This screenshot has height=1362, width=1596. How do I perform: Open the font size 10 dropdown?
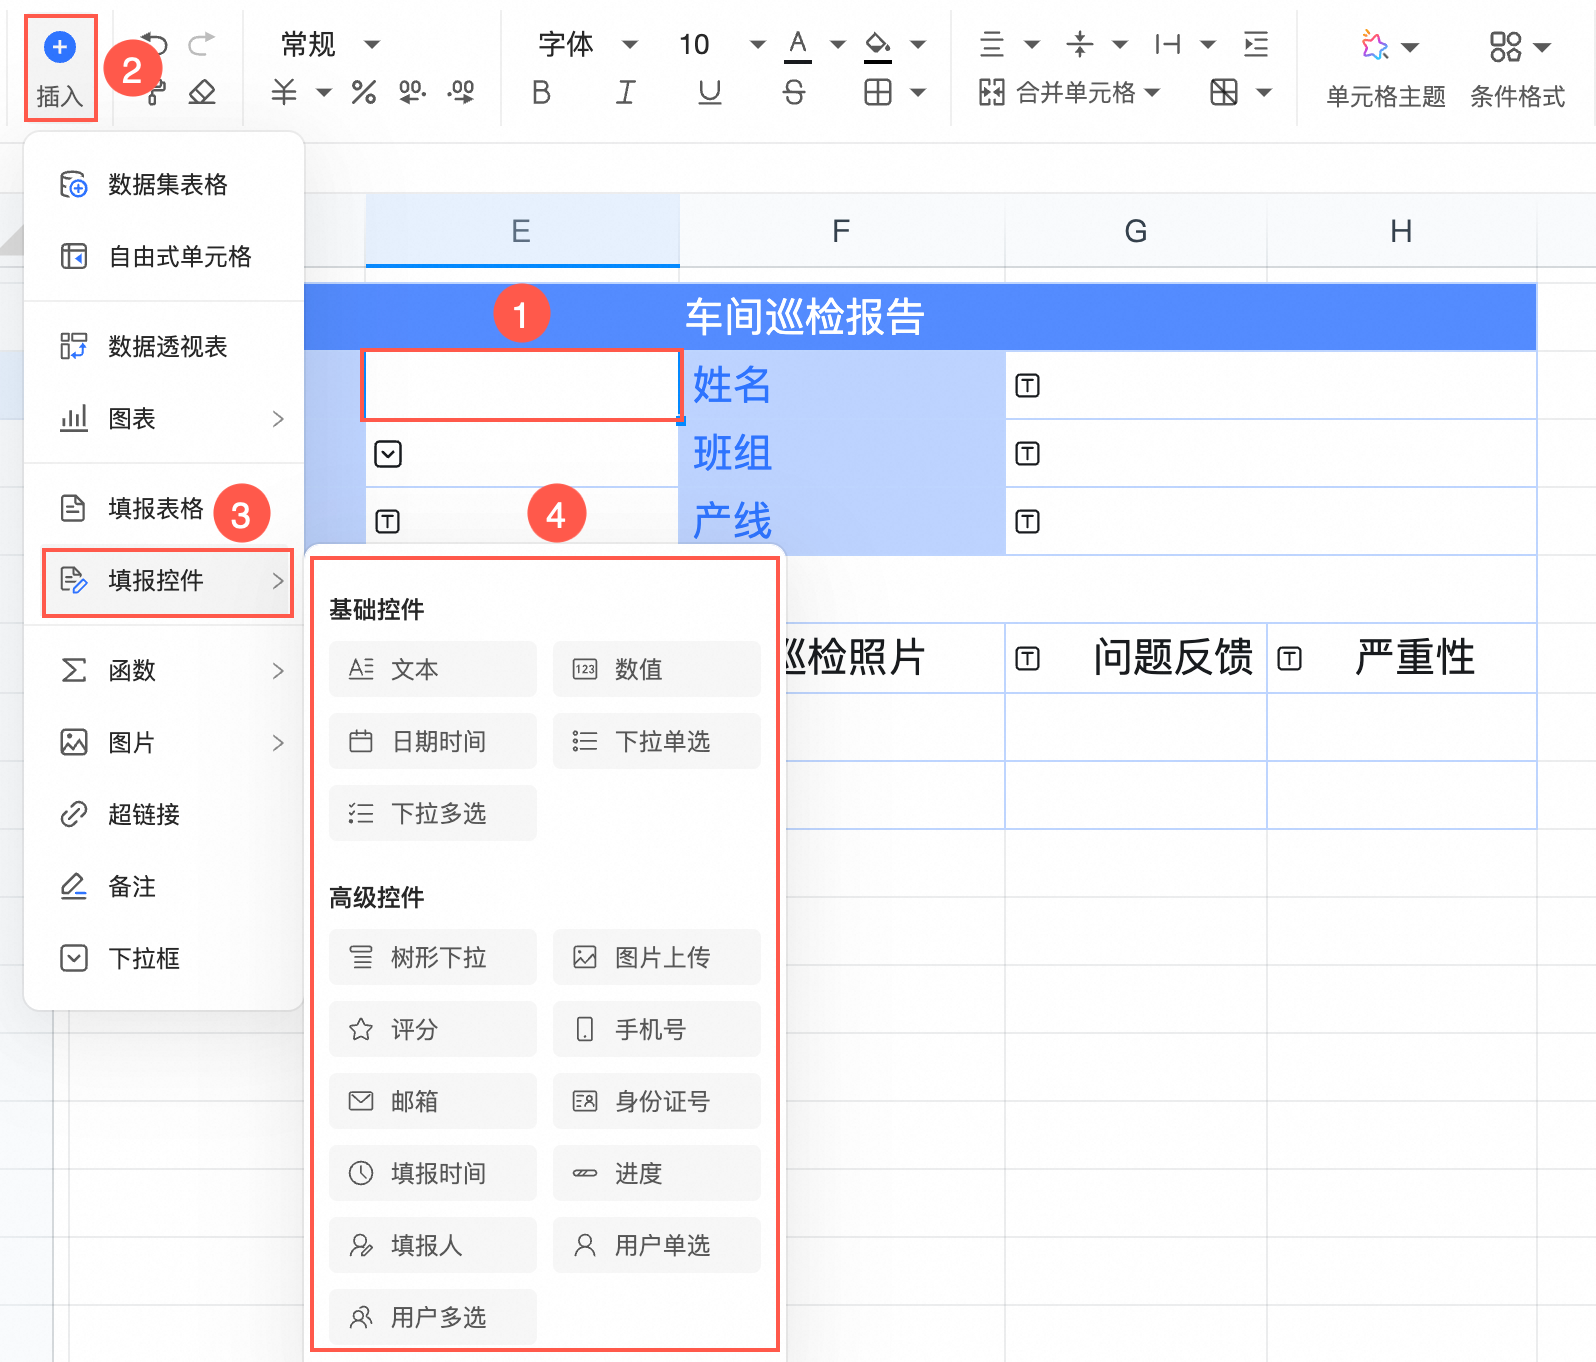(x=722, y=44)
